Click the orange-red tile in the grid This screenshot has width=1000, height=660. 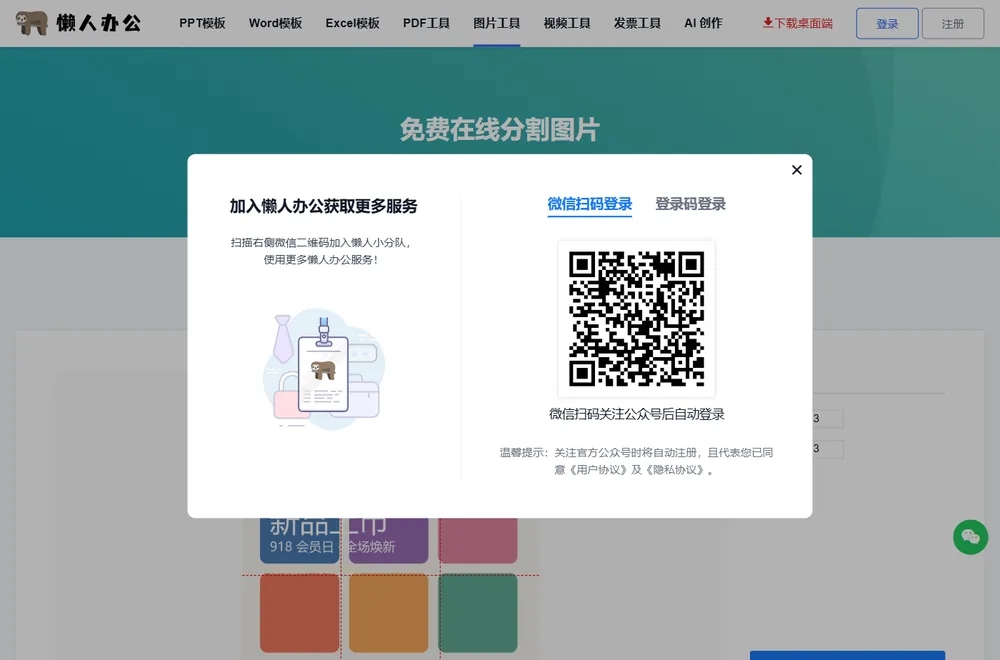tap(299, 612)
